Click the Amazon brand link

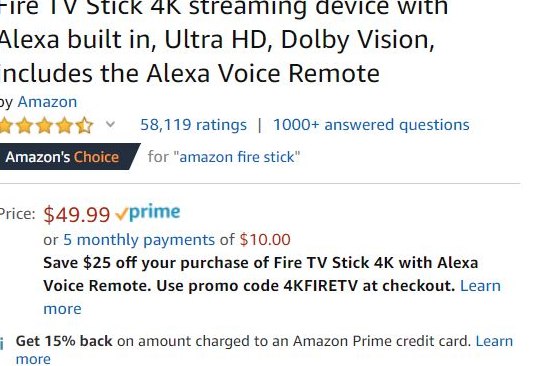pos(47,102)
